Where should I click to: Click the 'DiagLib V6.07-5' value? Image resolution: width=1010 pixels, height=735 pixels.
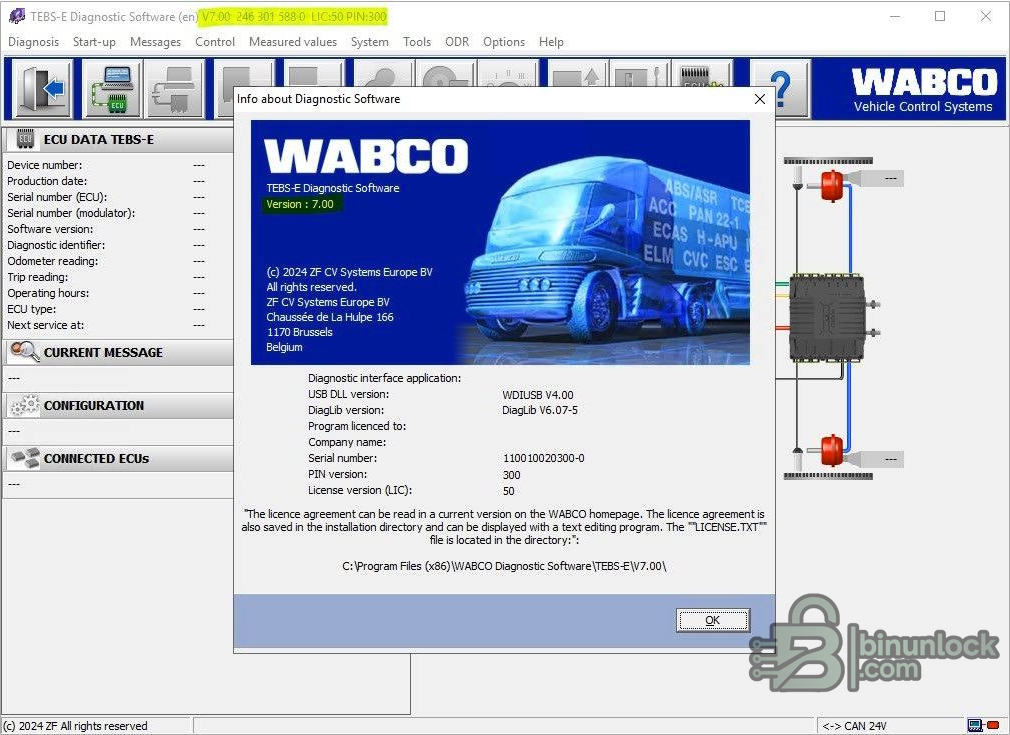(x=540, y=410)
